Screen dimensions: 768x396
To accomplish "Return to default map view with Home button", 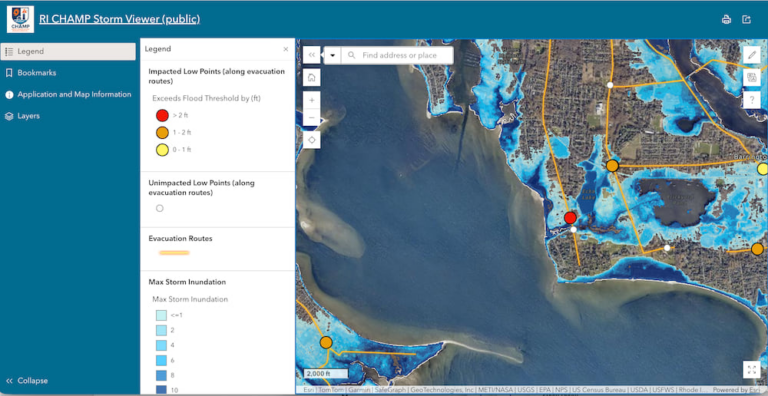I will (x=312, y=77).
